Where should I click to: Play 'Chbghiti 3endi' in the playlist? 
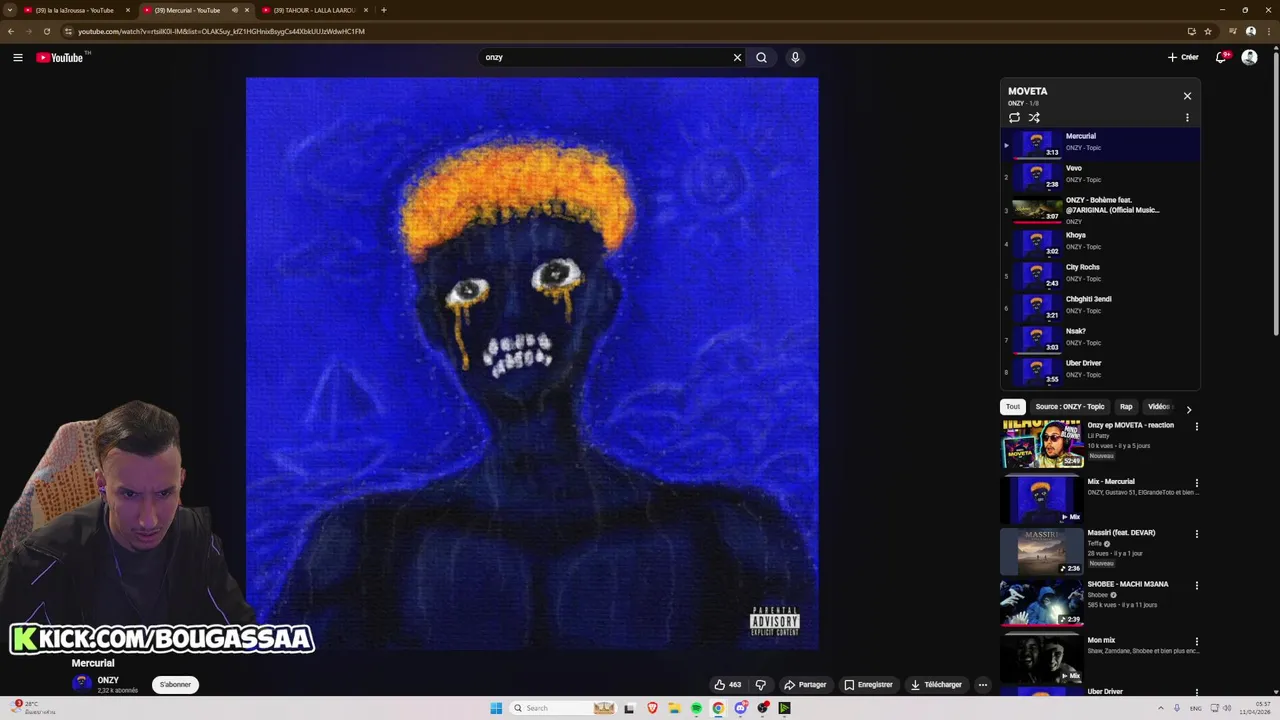coord(1100,307)
